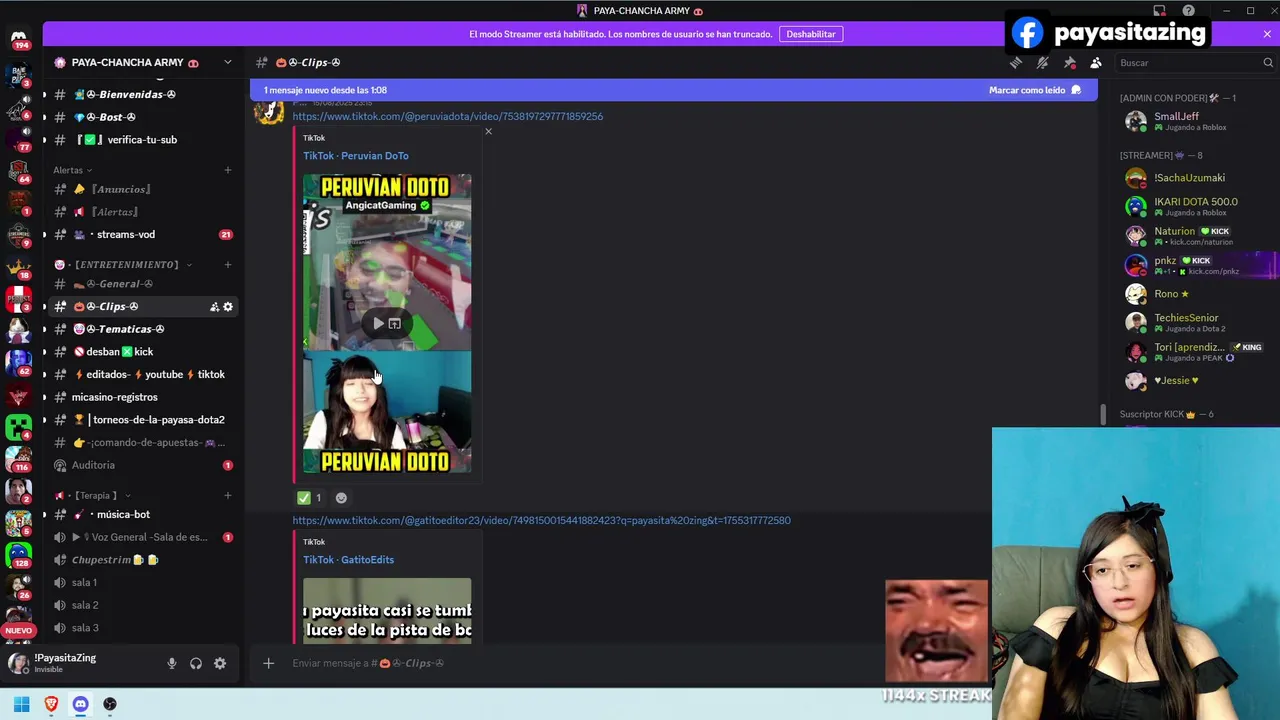Viewport: 1280px width, 720px height.
Task: Show pinned messages
Action: point(1069,62)
